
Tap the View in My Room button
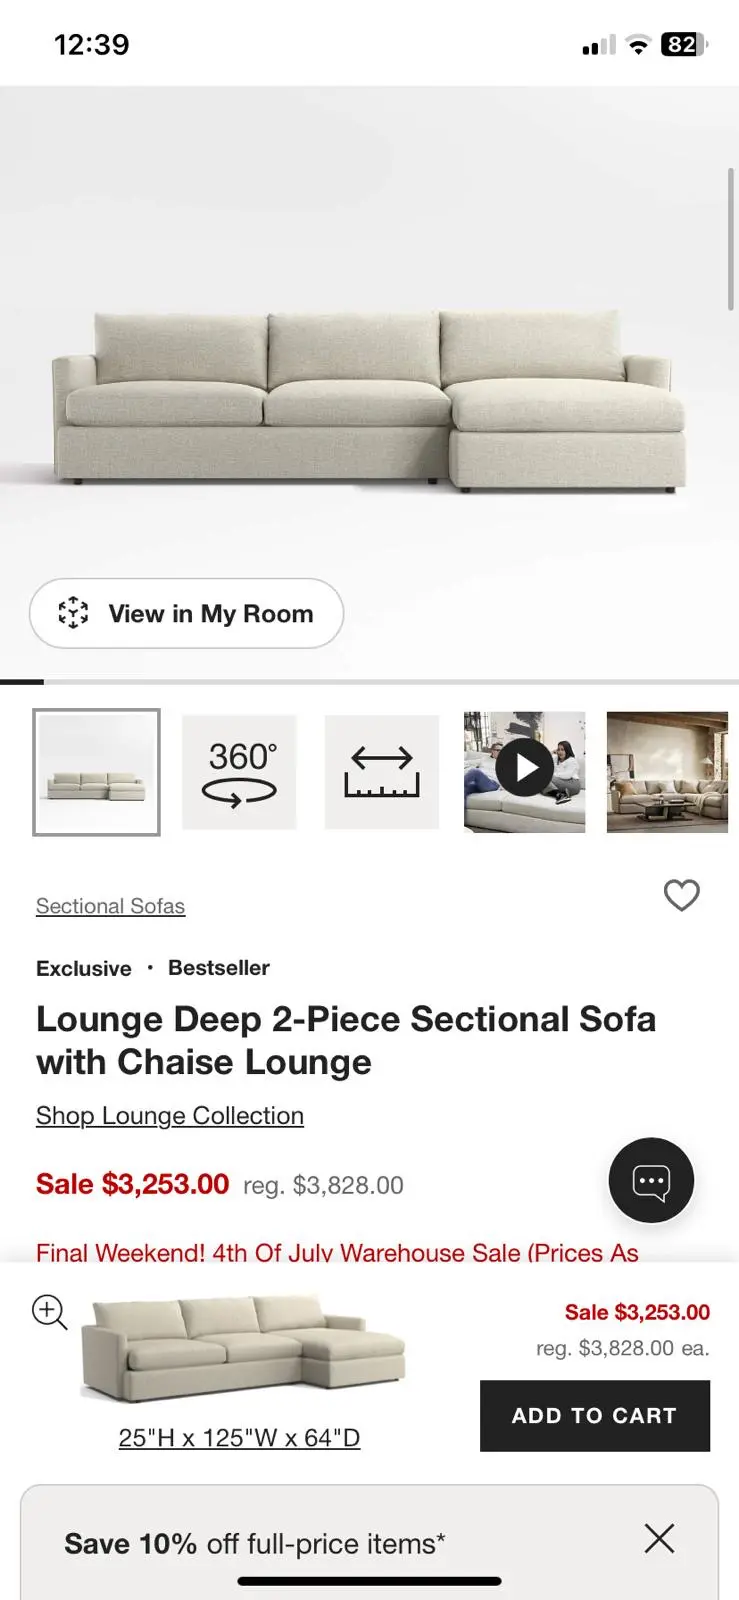187,613
